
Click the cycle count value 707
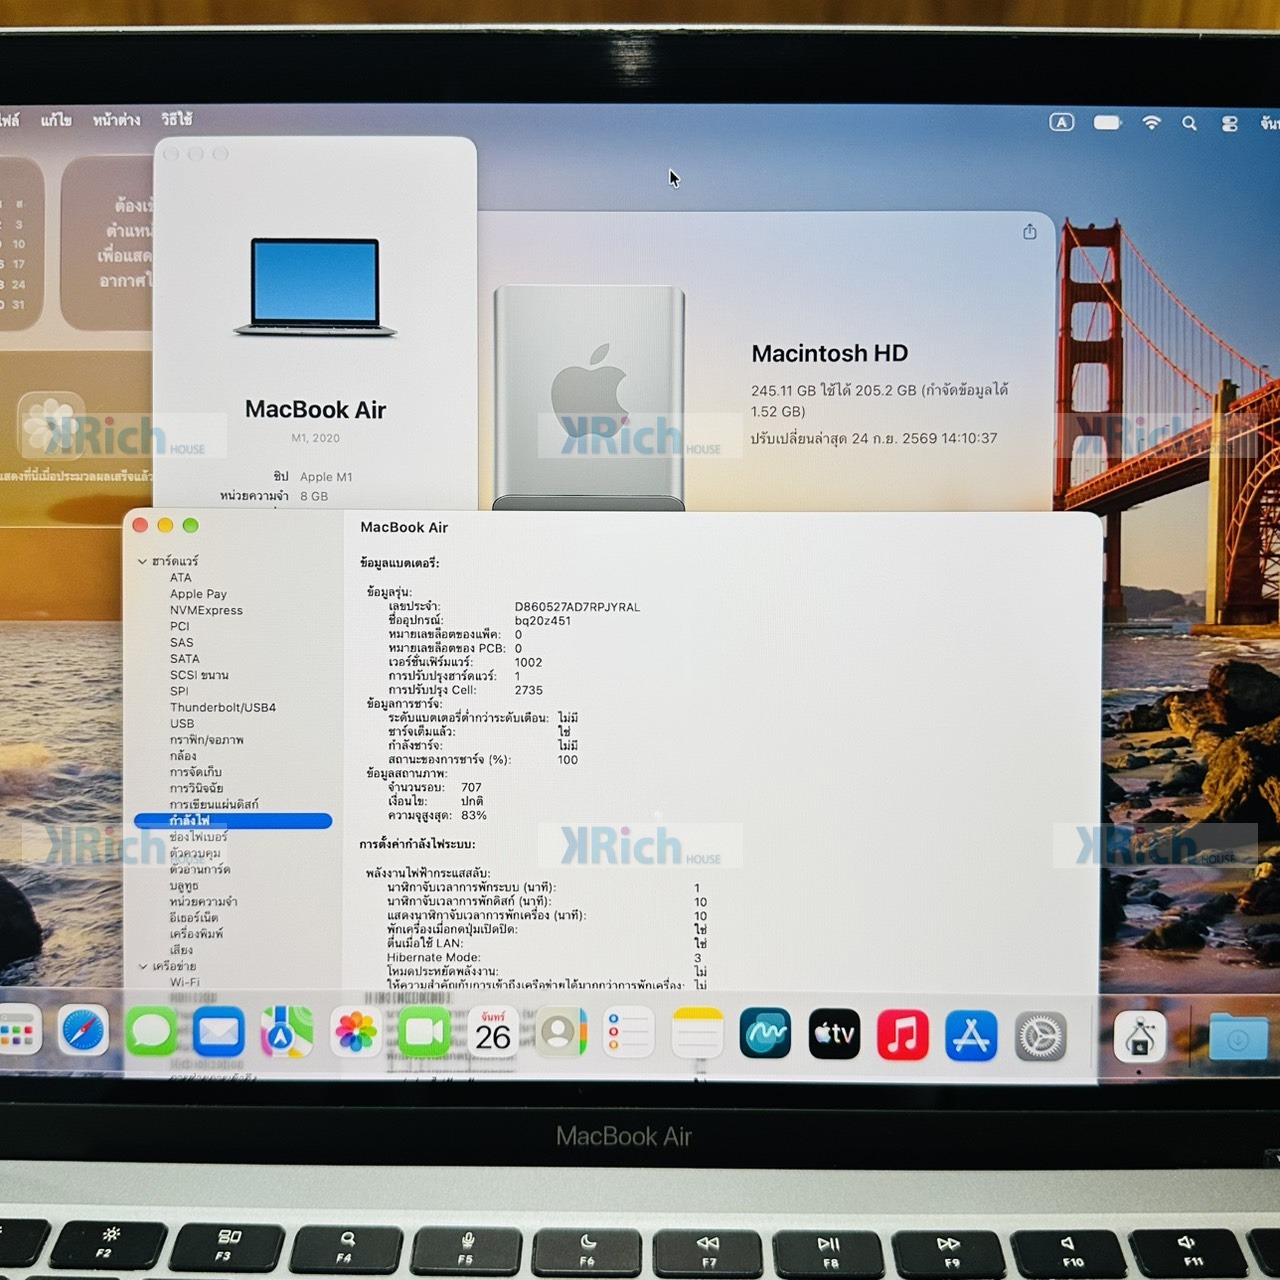(x=471, y=788)
